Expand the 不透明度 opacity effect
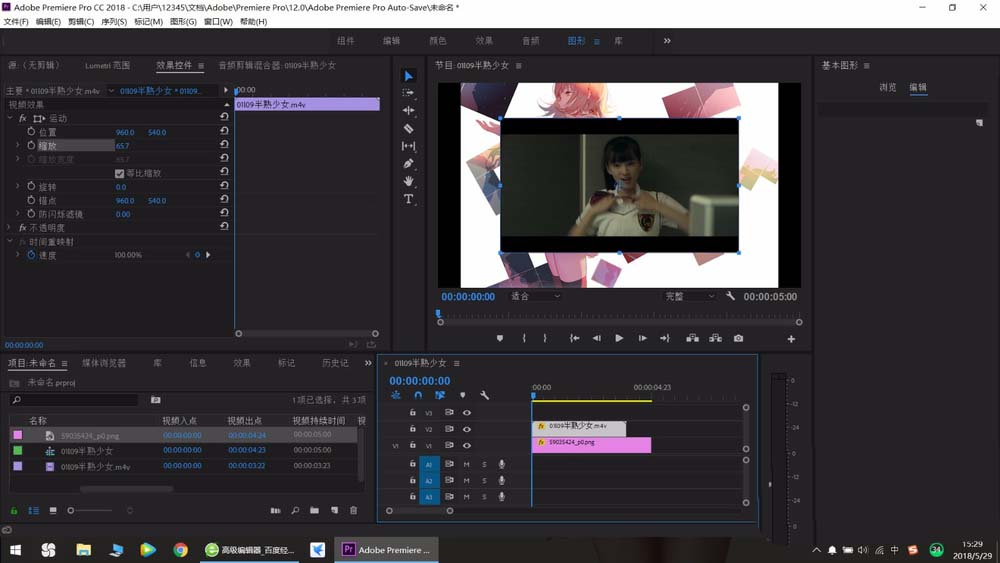 click(x=10, y=228)
